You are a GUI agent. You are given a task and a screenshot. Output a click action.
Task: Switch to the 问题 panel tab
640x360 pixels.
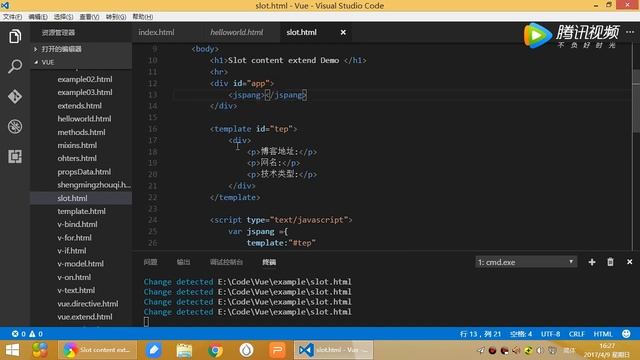(151, 262)
